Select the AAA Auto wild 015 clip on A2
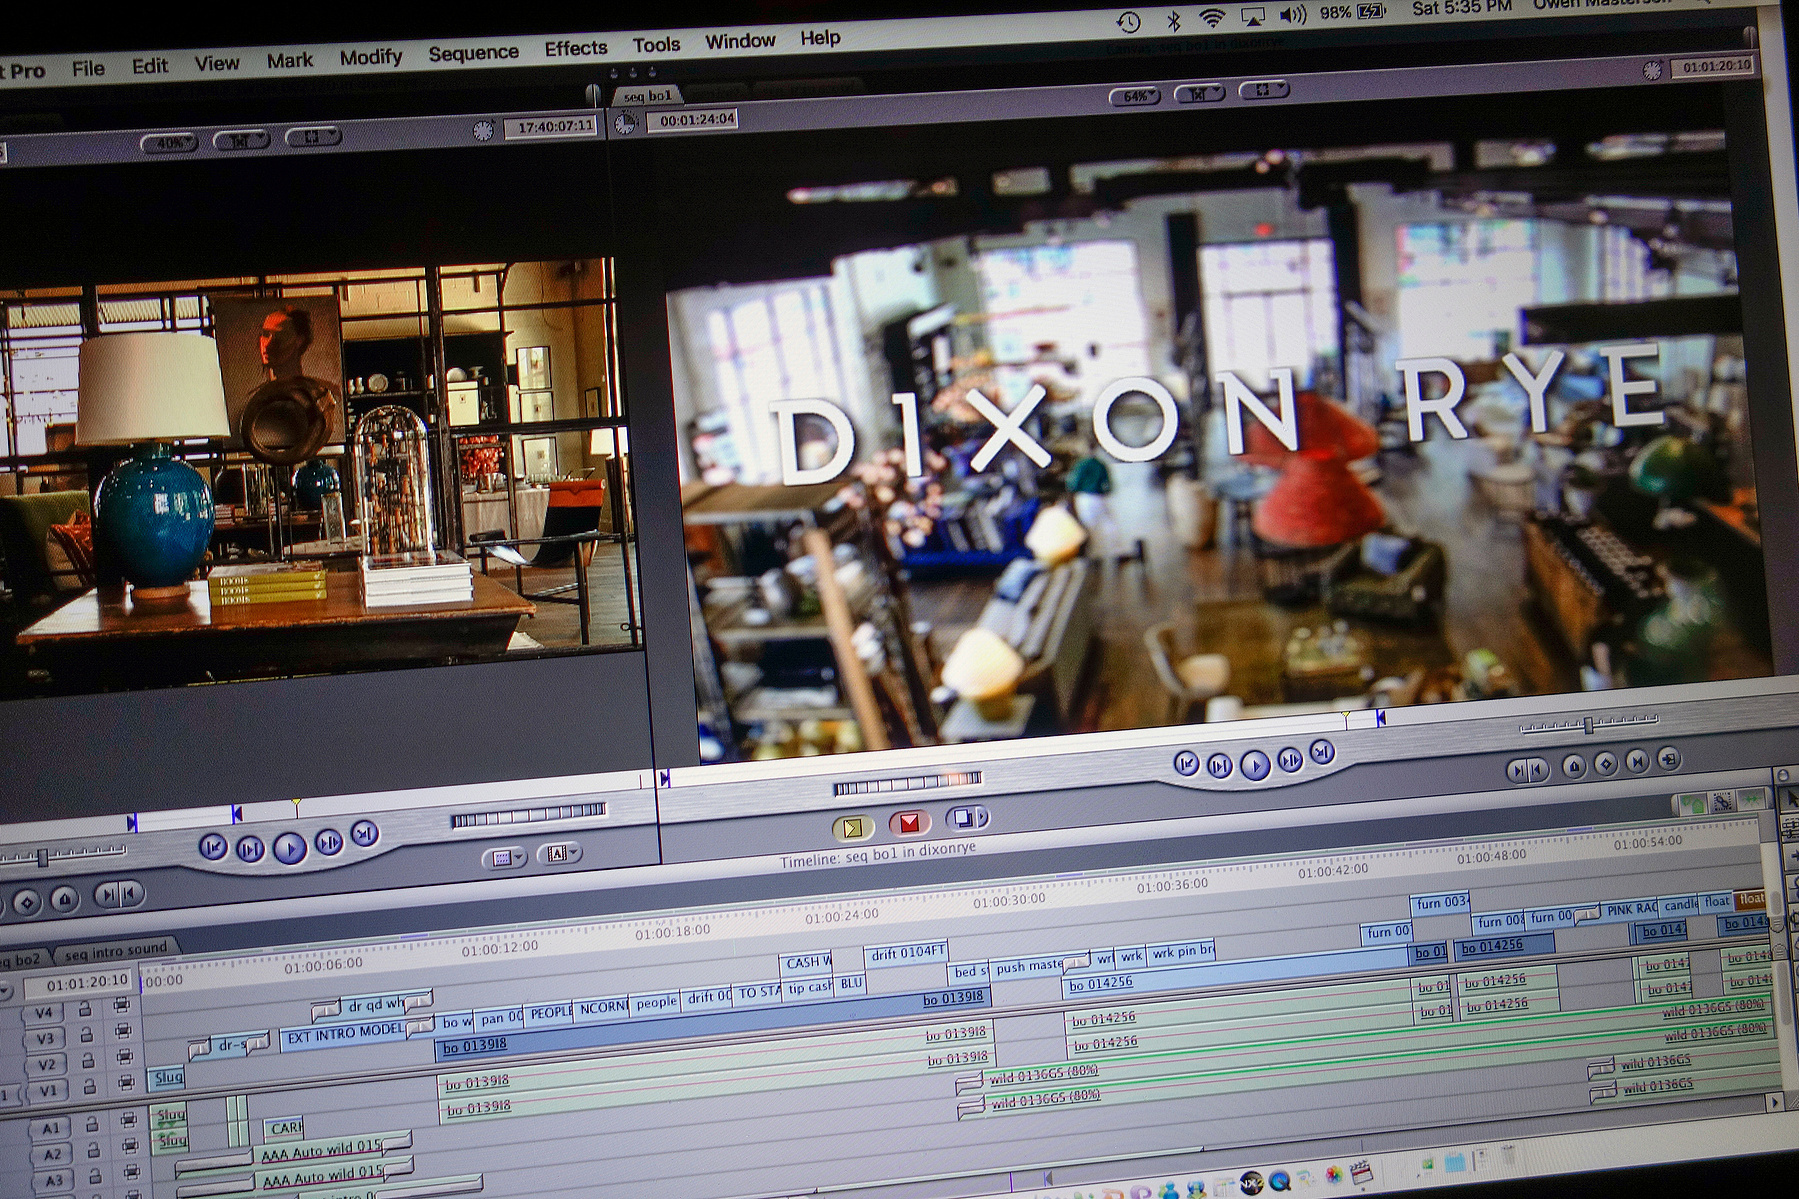The width and height of the screenshot is (1799, 1199). click(x=321, y=1152)
